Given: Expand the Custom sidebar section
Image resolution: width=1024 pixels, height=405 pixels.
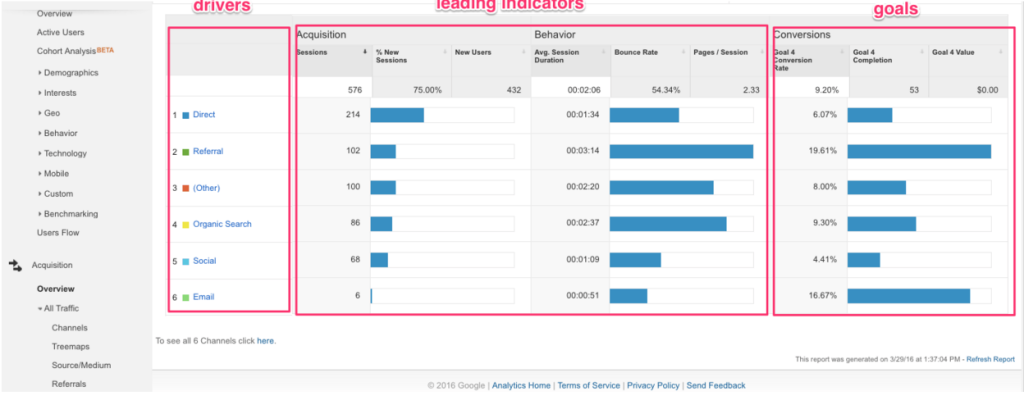Looking at the screenshot, I should [56, 194].
